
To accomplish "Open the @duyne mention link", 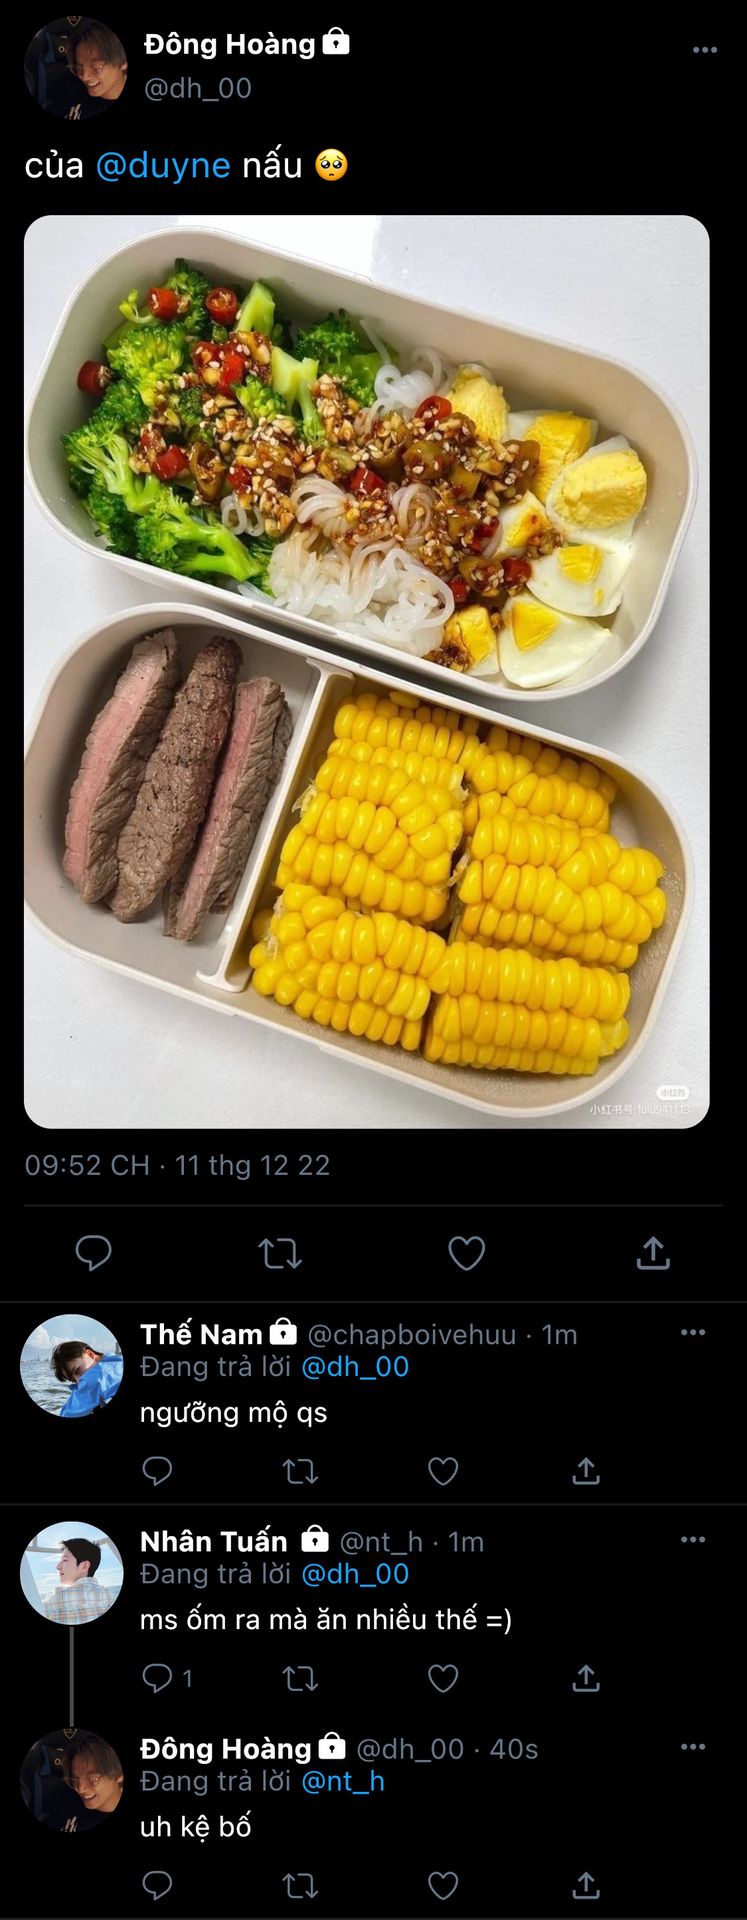I will (163, 165).
